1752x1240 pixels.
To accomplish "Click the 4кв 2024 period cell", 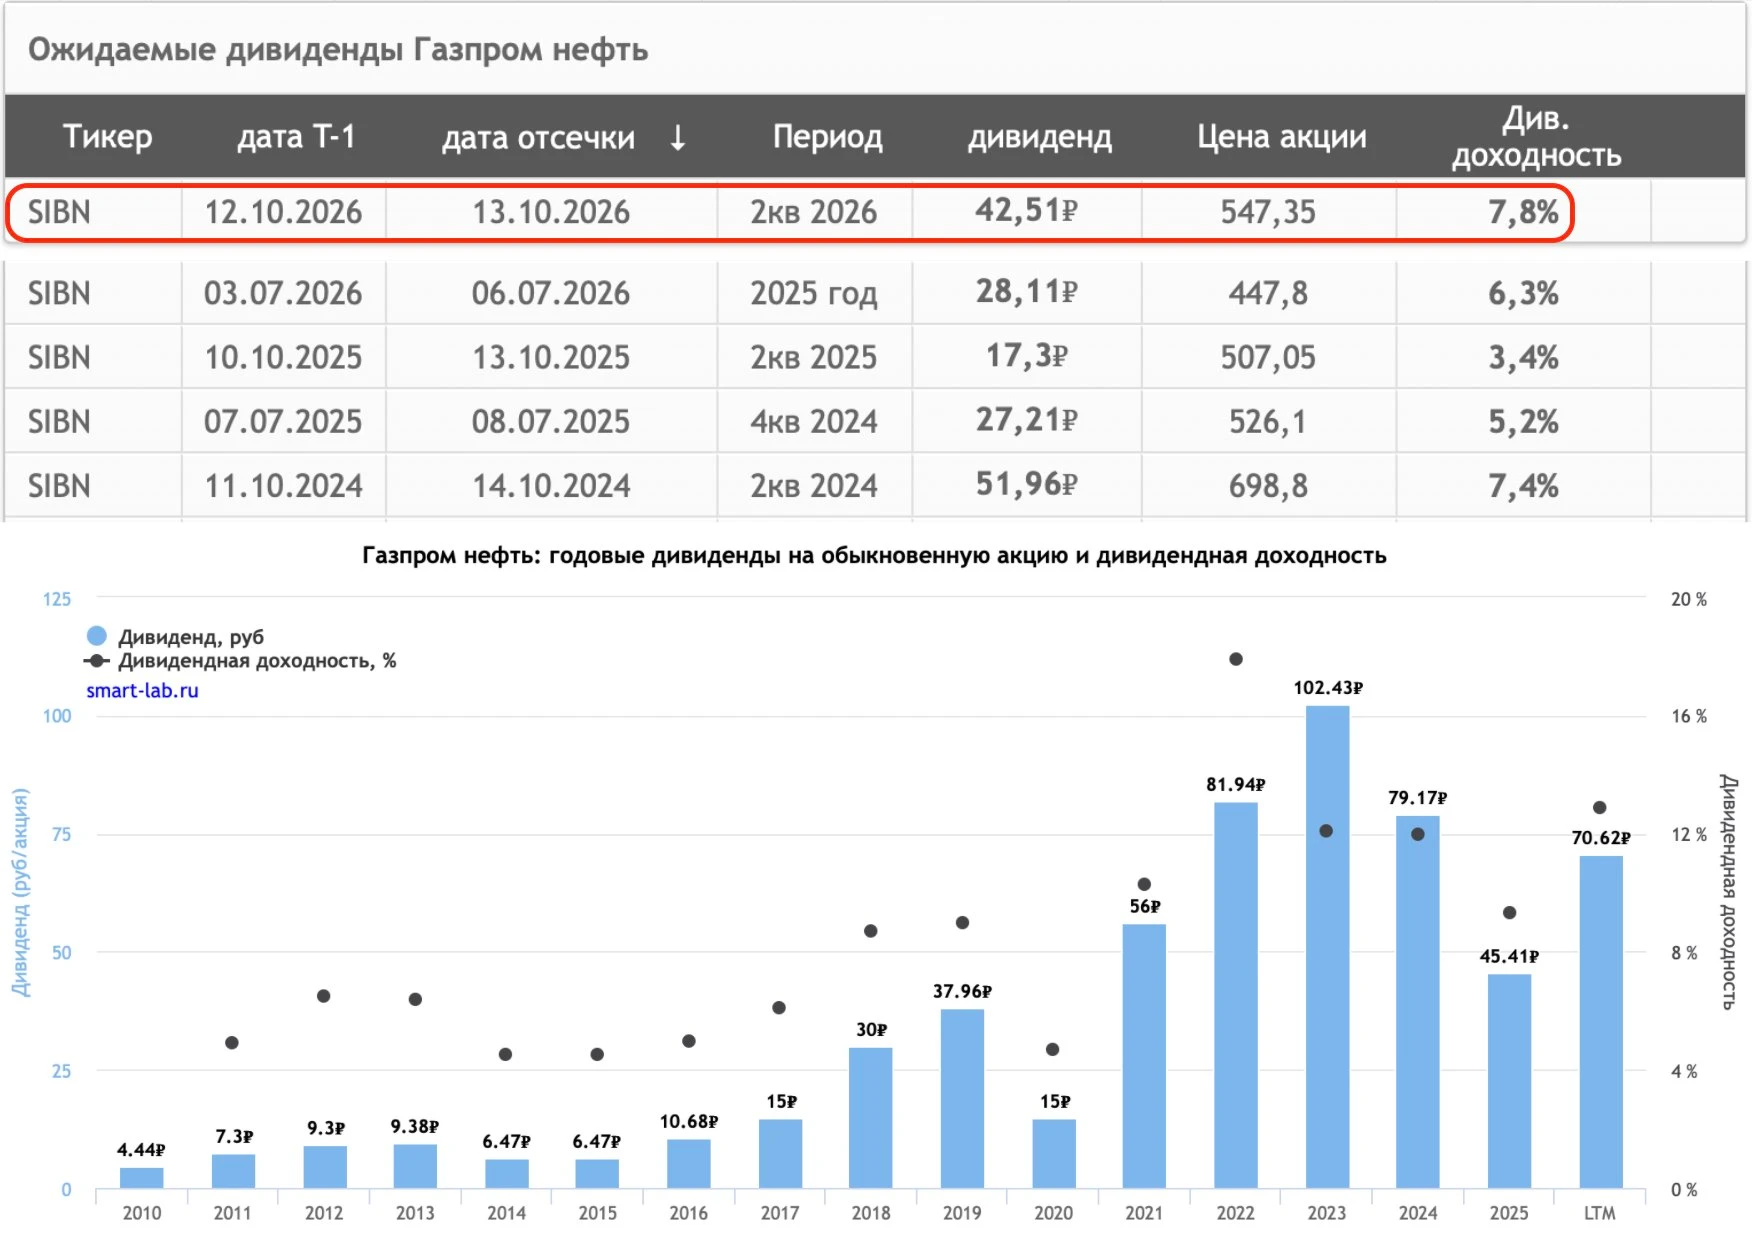I will point(814,421).
